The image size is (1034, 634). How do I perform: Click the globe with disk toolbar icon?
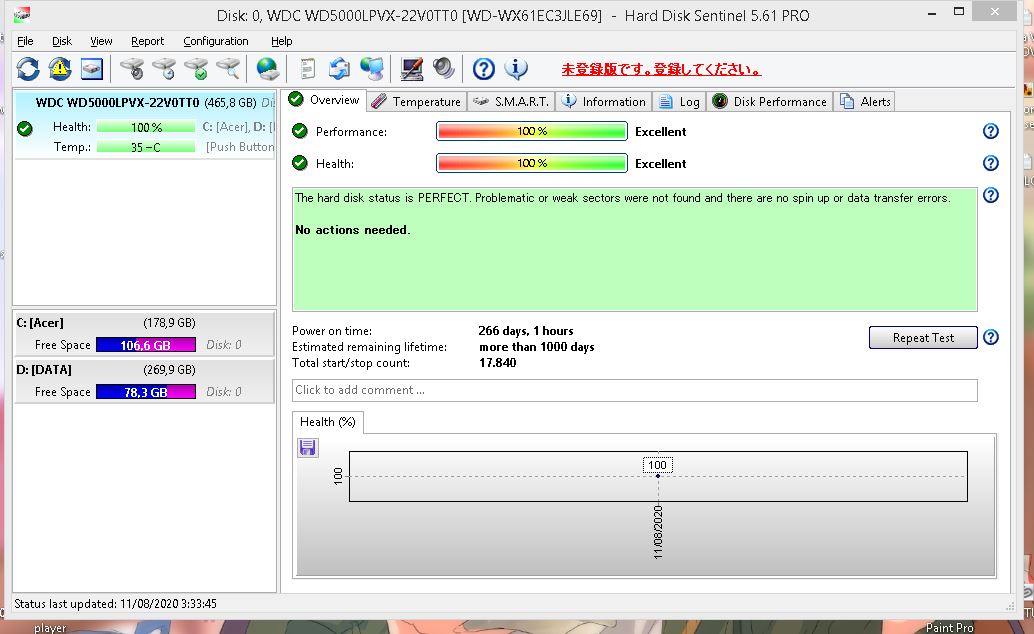[x=267, y=69]
